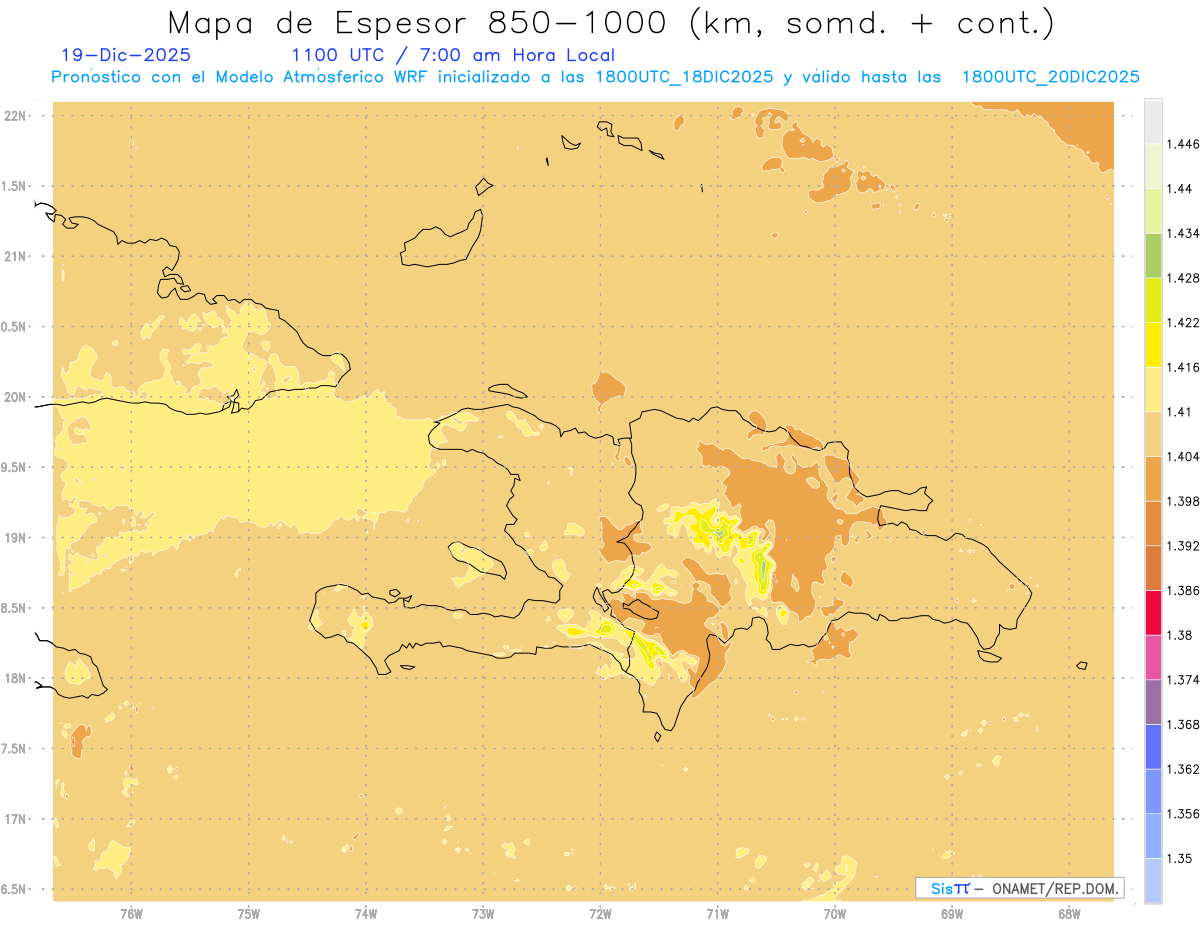Click the longitude label "70W"

tap(835, 914)
